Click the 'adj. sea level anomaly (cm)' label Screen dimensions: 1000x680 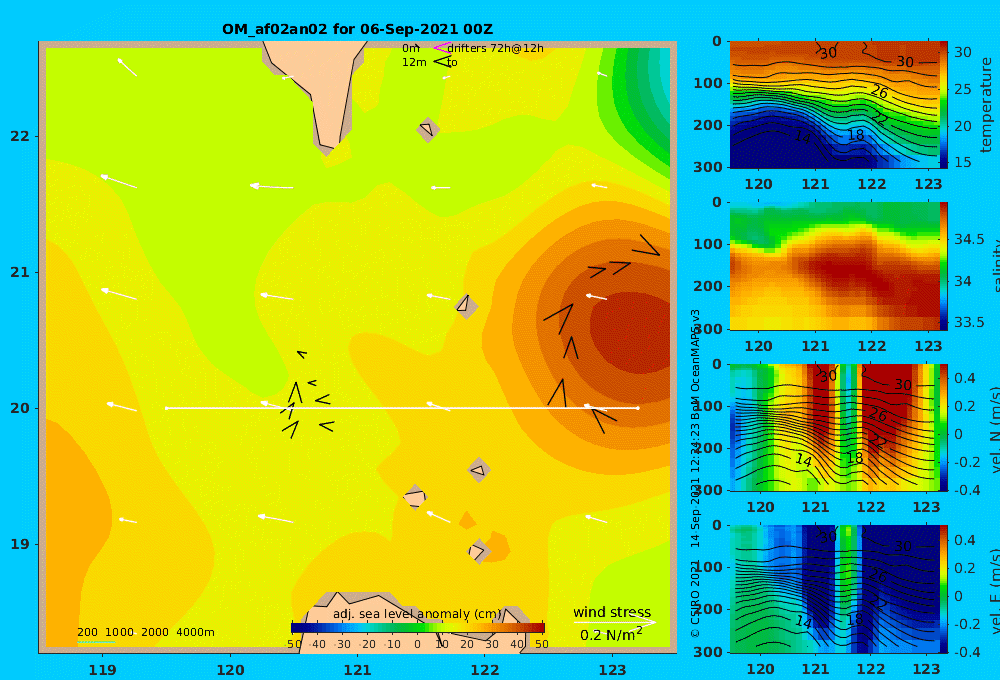[417, 614]
